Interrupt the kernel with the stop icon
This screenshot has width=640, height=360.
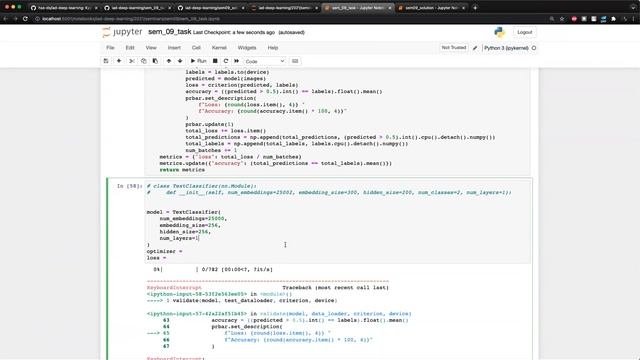pyautogui.click(x=215, y=61)
